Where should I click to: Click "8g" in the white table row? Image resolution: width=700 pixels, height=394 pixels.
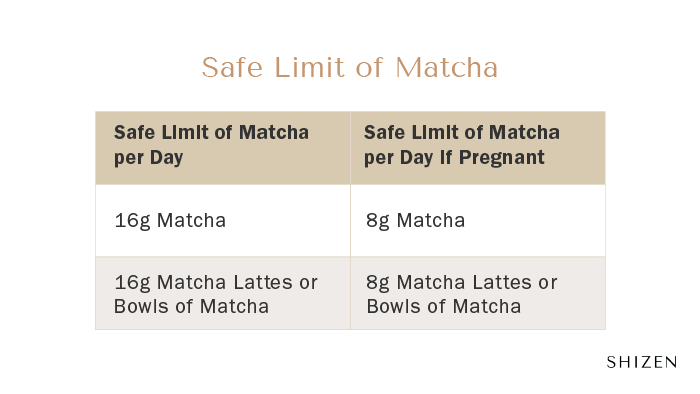(x=378, y=221)
